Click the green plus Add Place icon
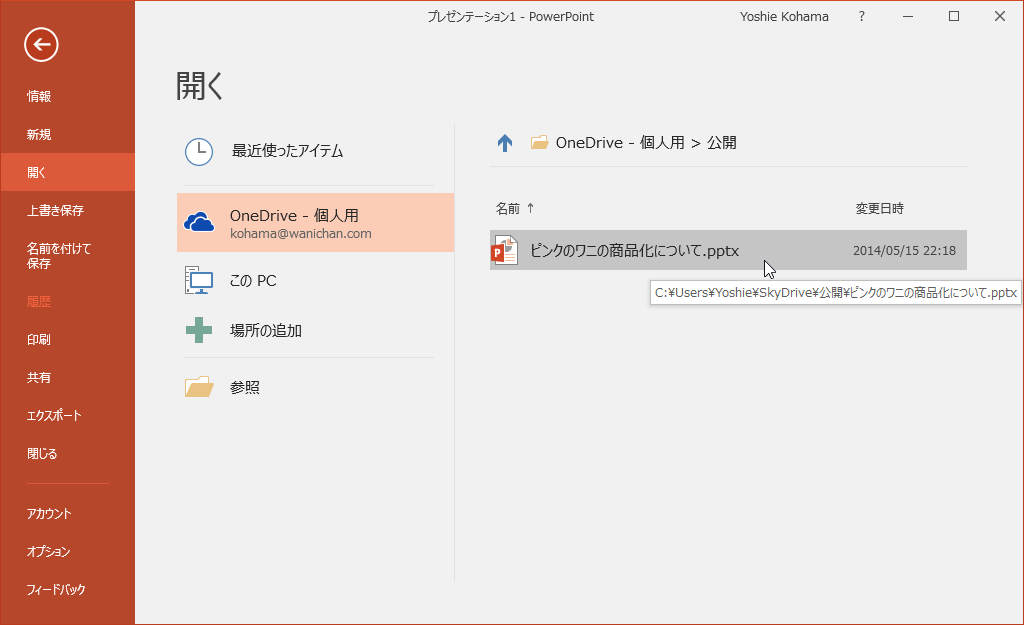Viewport: 1024px width, 625px height. click(199, 330)
